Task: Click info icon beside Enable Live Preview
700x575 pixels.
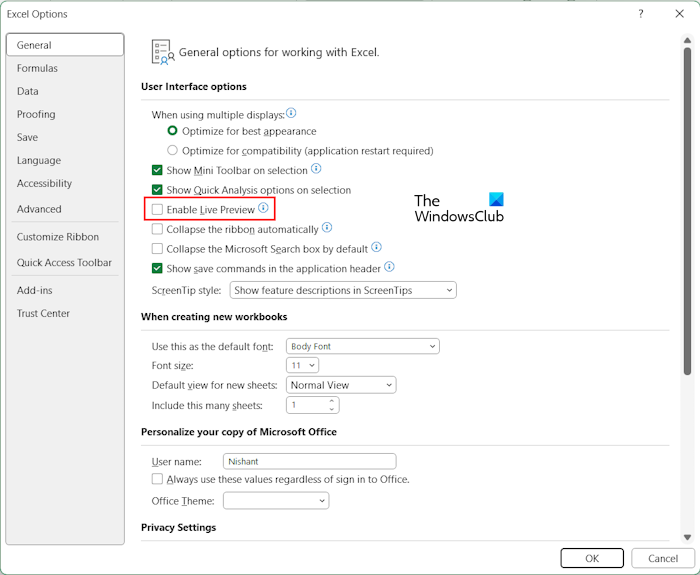Action: pyautogui.click(x=263, y=208)
